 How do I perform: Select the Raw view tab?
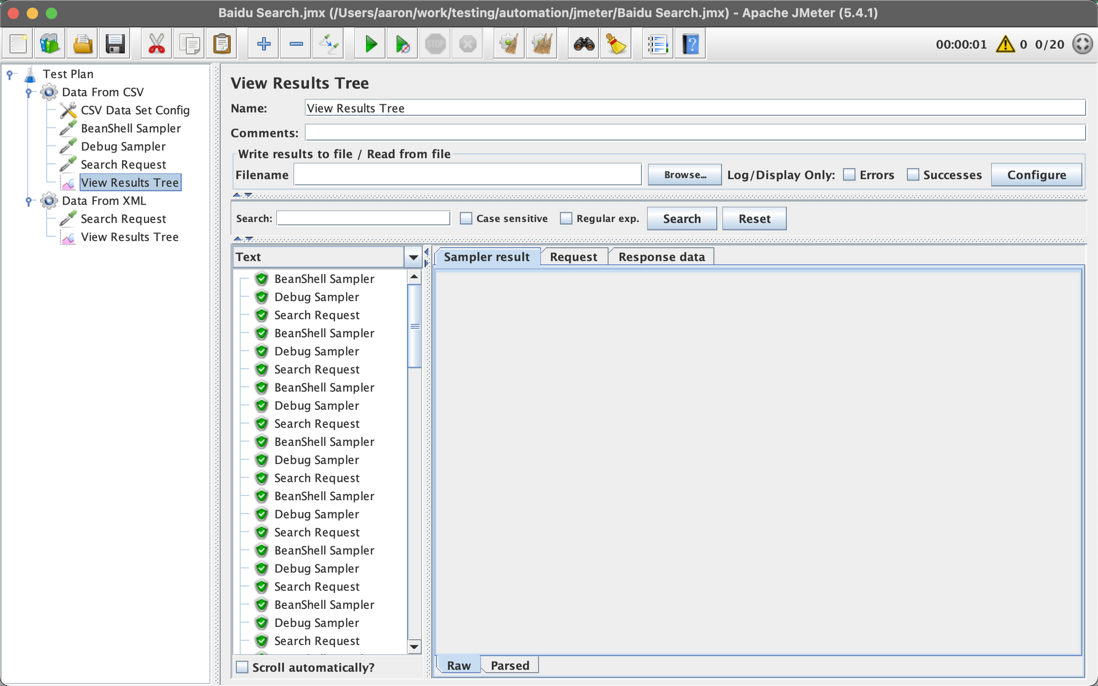tap(459, 665)
